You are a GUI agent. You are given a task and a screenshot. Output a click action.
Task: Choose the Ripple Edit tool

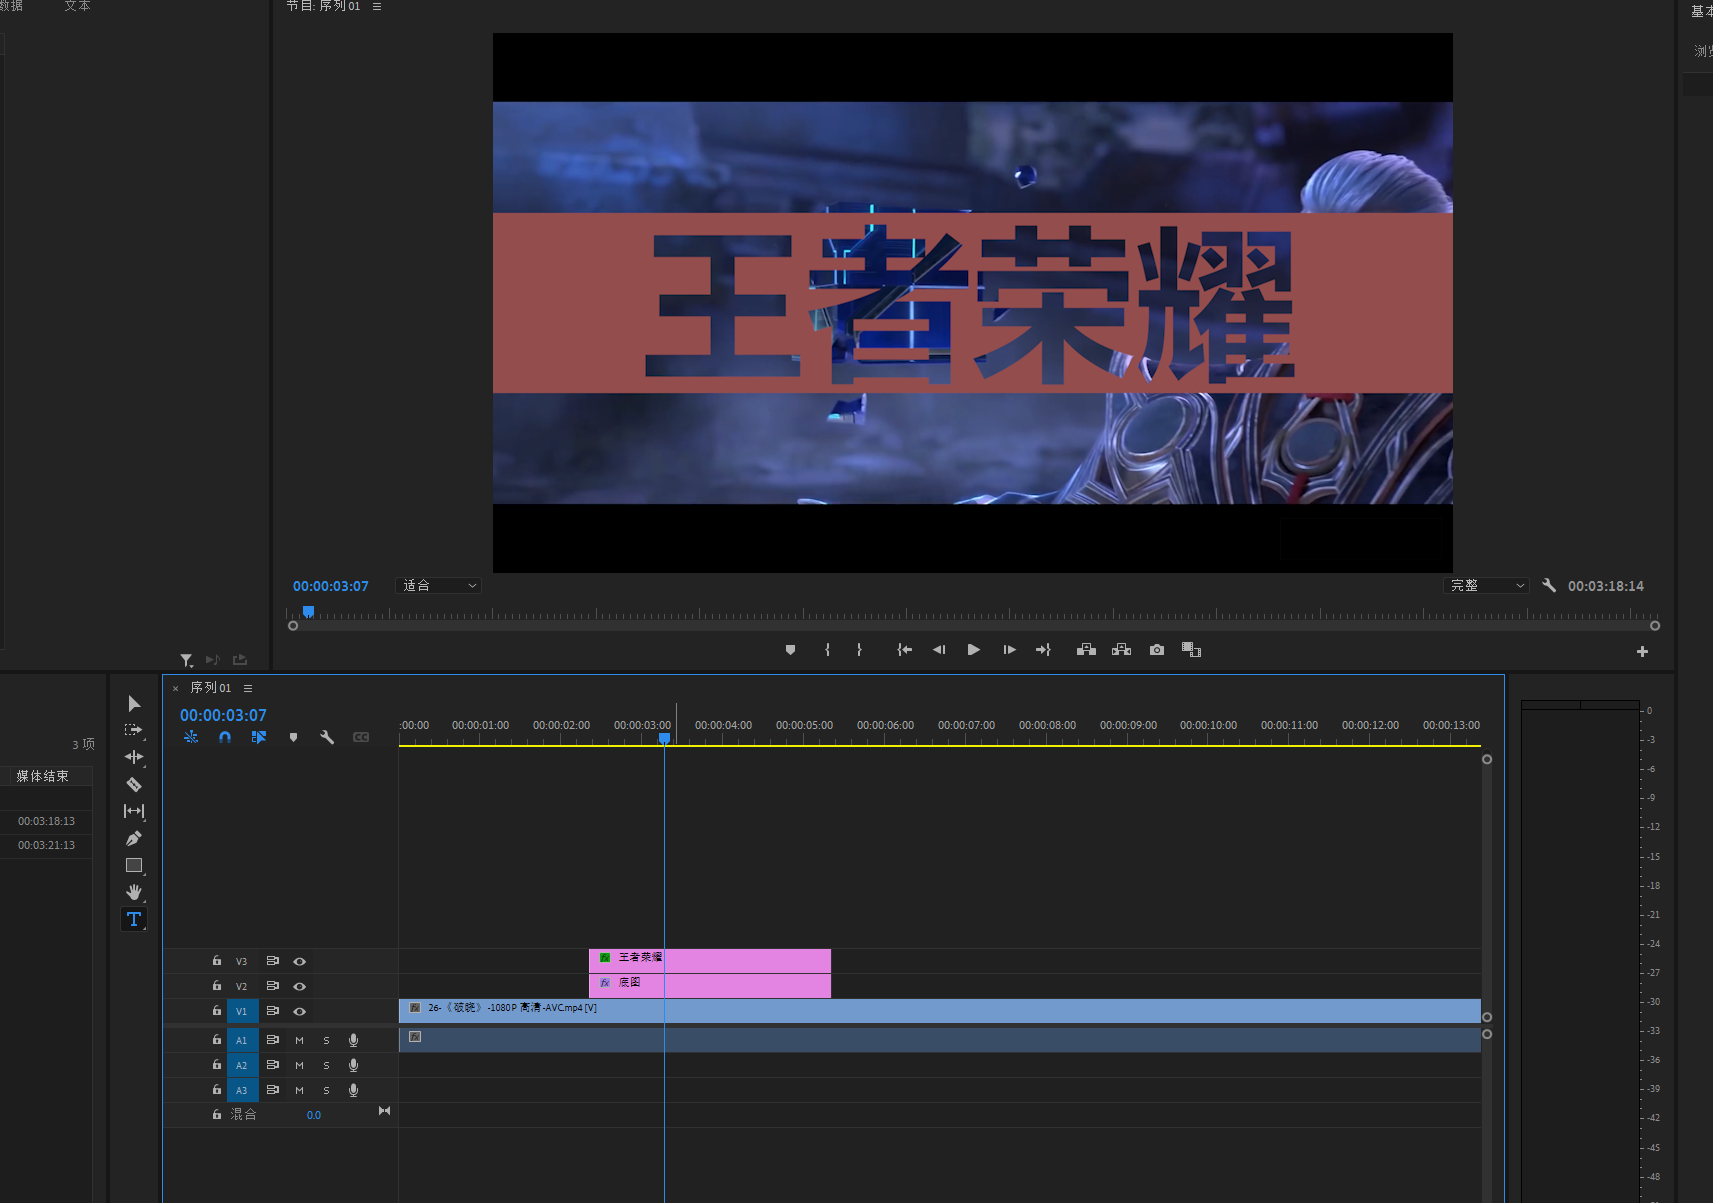pyautogui.click(x=134, y=757)
